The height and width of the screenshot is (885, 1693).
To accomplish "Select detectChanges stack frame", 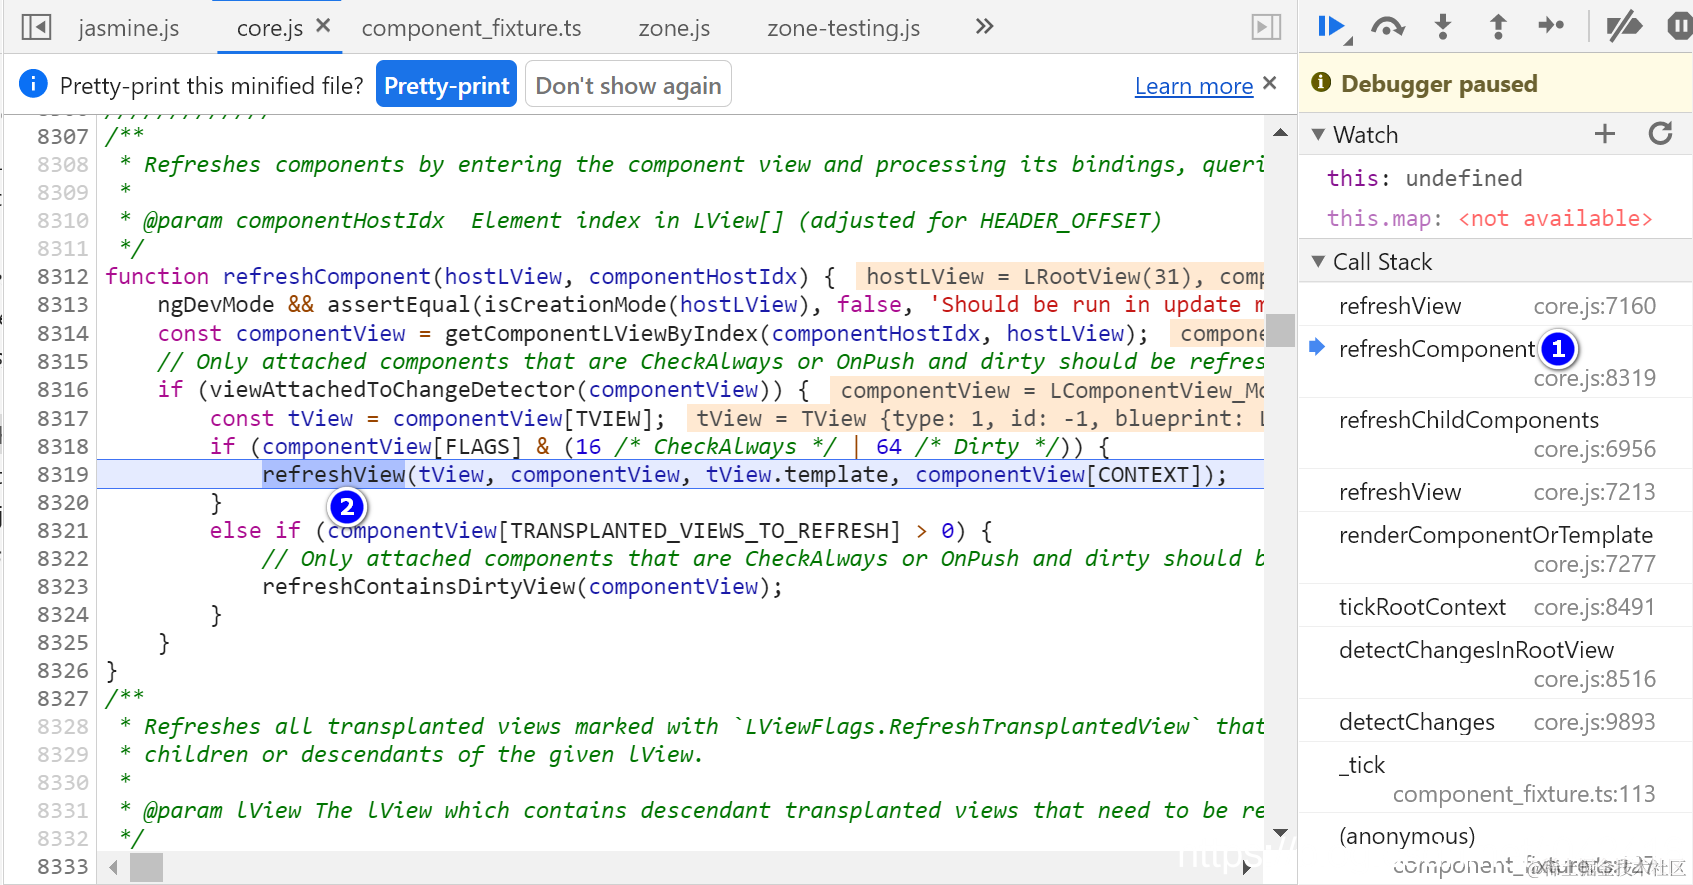I will pos(1496,722).
